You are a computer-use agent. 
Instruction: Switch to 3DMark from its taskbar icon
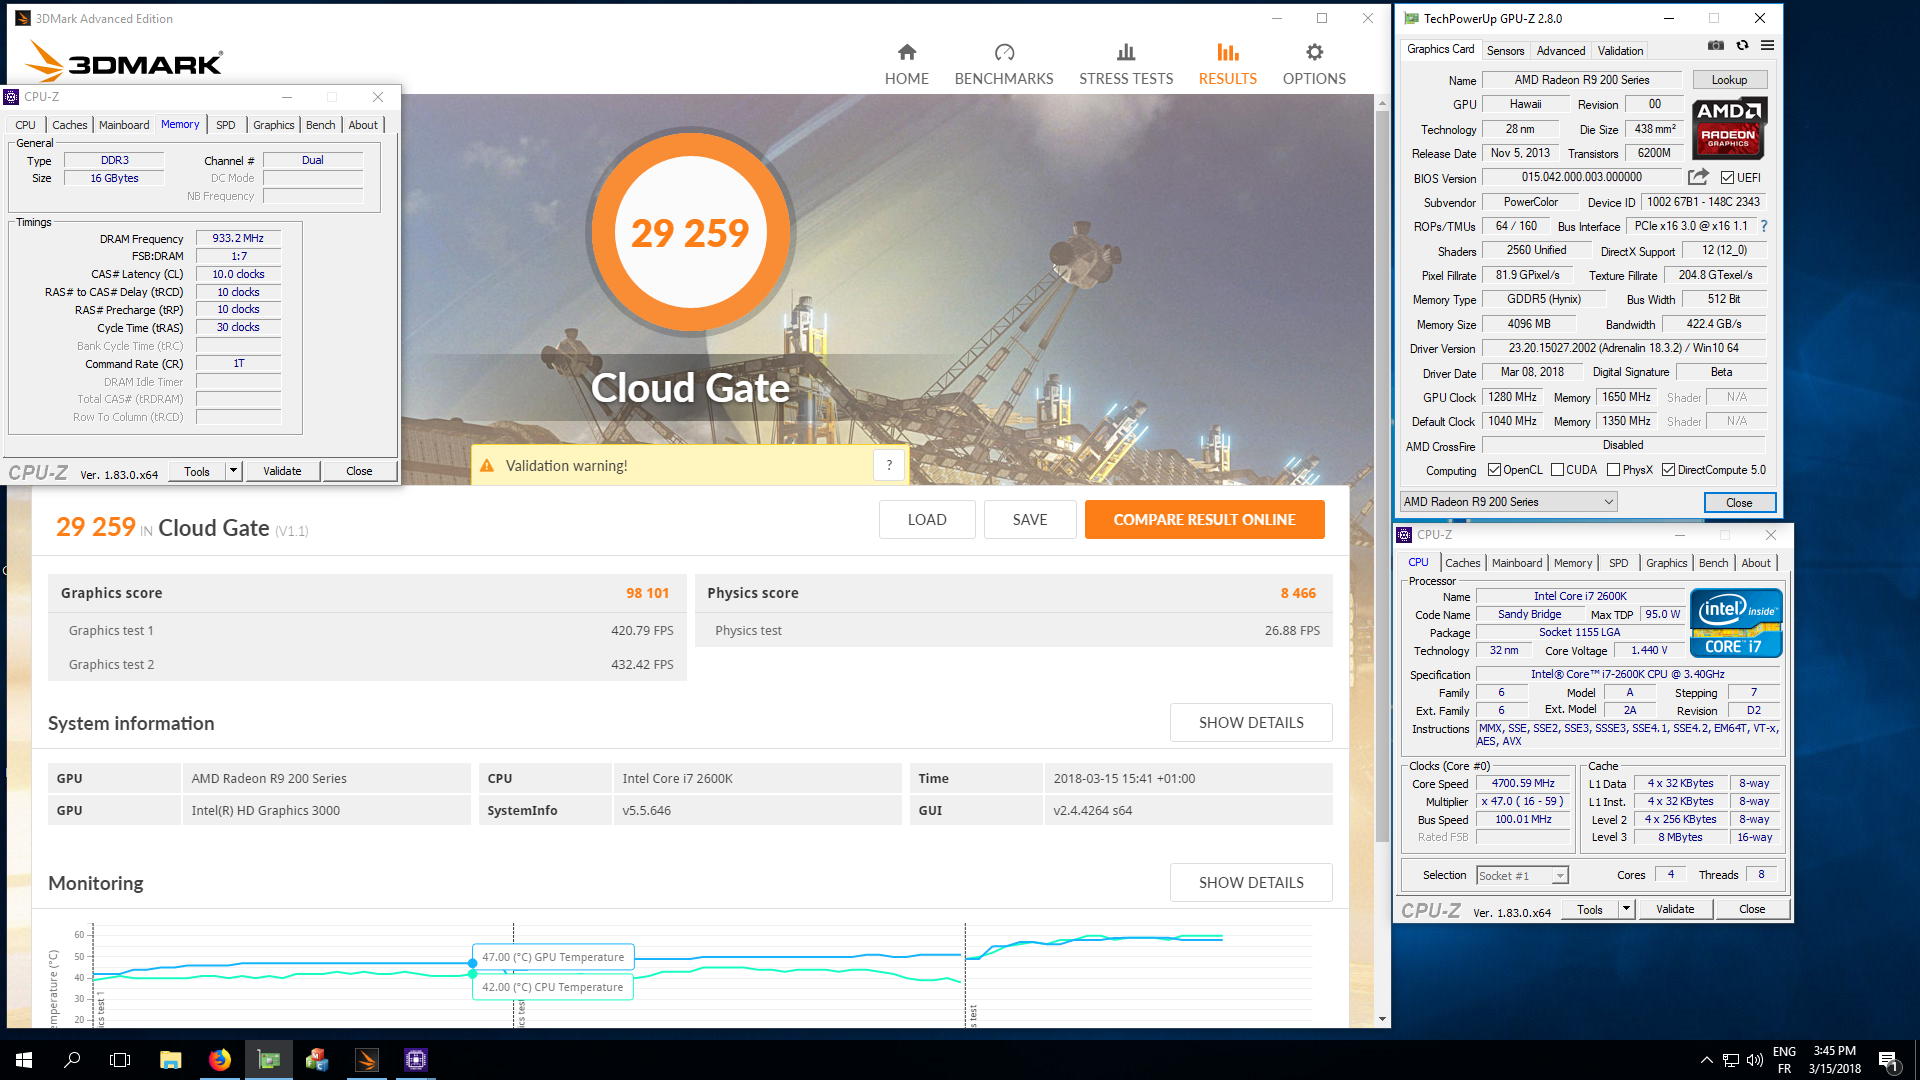(x=367, y=1059)
